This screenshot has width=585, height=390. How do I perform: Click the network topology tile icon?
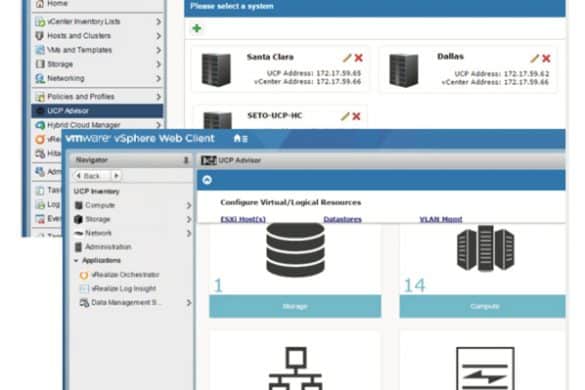295,369
